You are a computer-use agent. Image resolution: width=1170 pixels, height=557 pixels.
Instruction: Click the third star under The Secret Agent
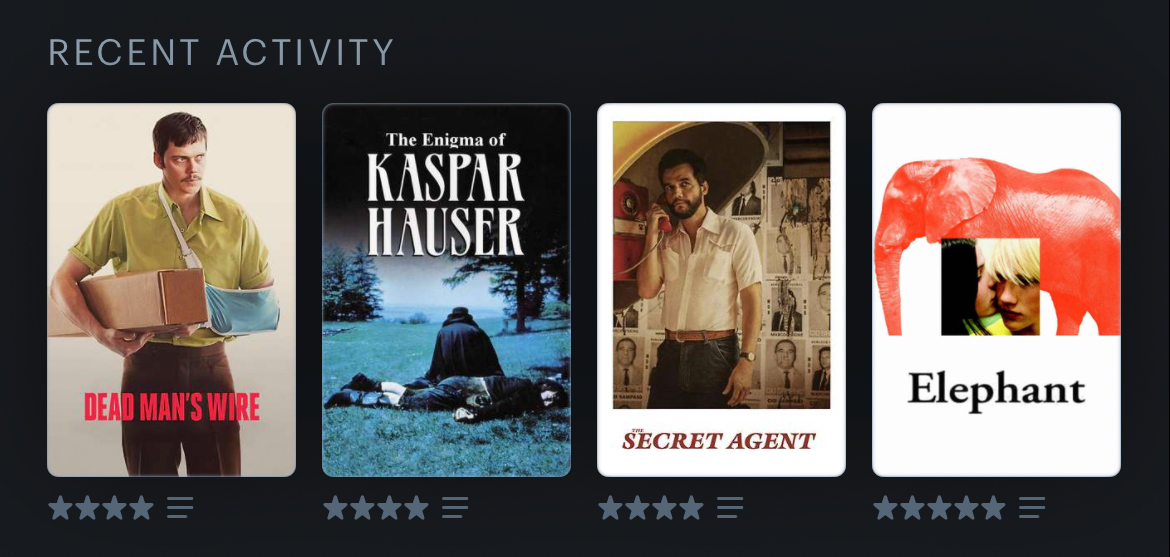[x=664, y=508]
